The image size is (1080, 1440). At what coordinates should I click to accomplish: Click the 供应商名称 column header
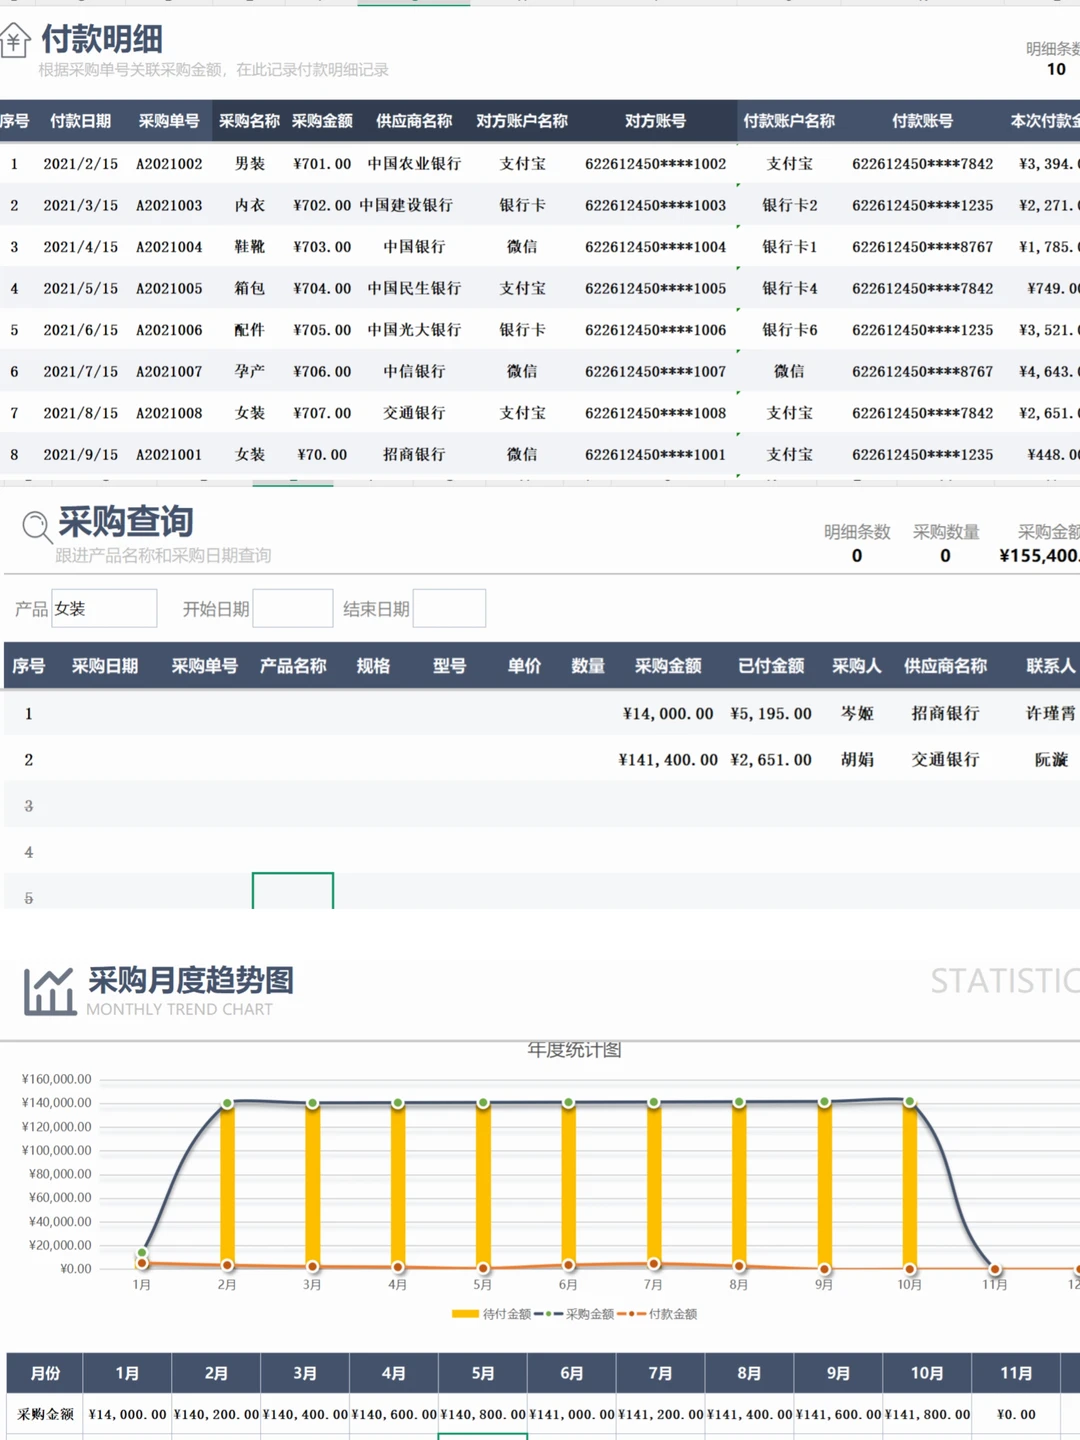pyautogui.click(x=414, y=121)
